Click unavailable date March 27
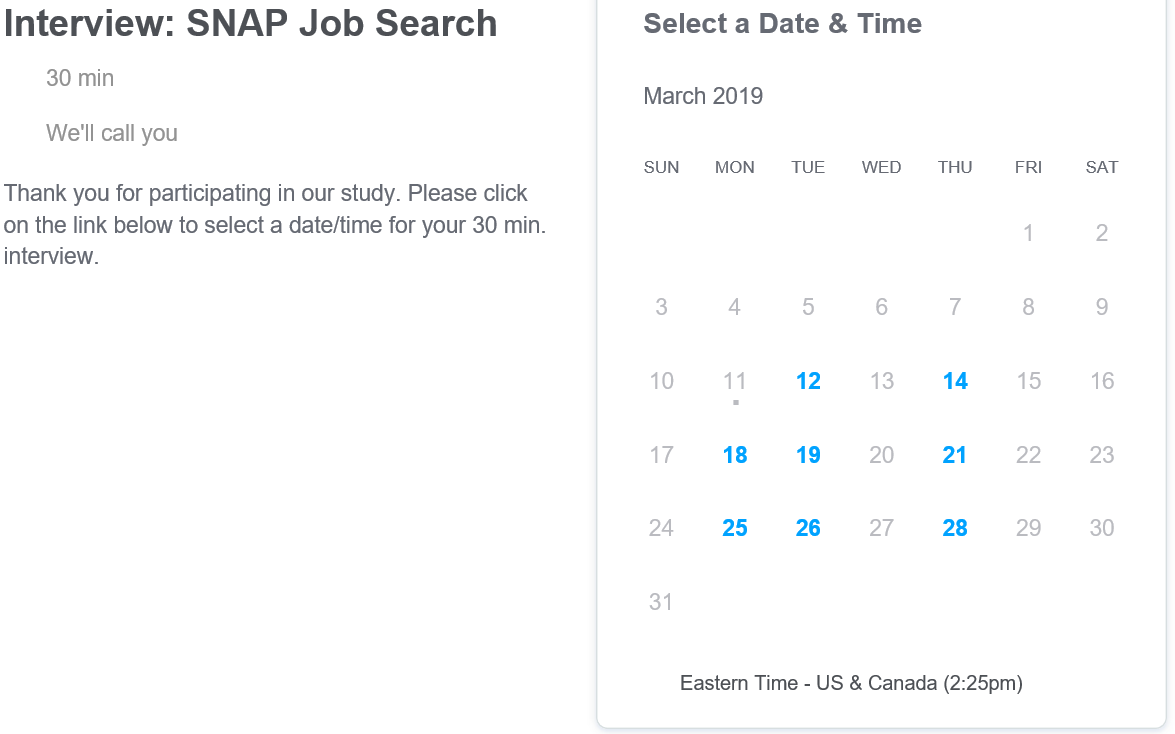The image size is (1175, 734). click(x=881, y=528)
